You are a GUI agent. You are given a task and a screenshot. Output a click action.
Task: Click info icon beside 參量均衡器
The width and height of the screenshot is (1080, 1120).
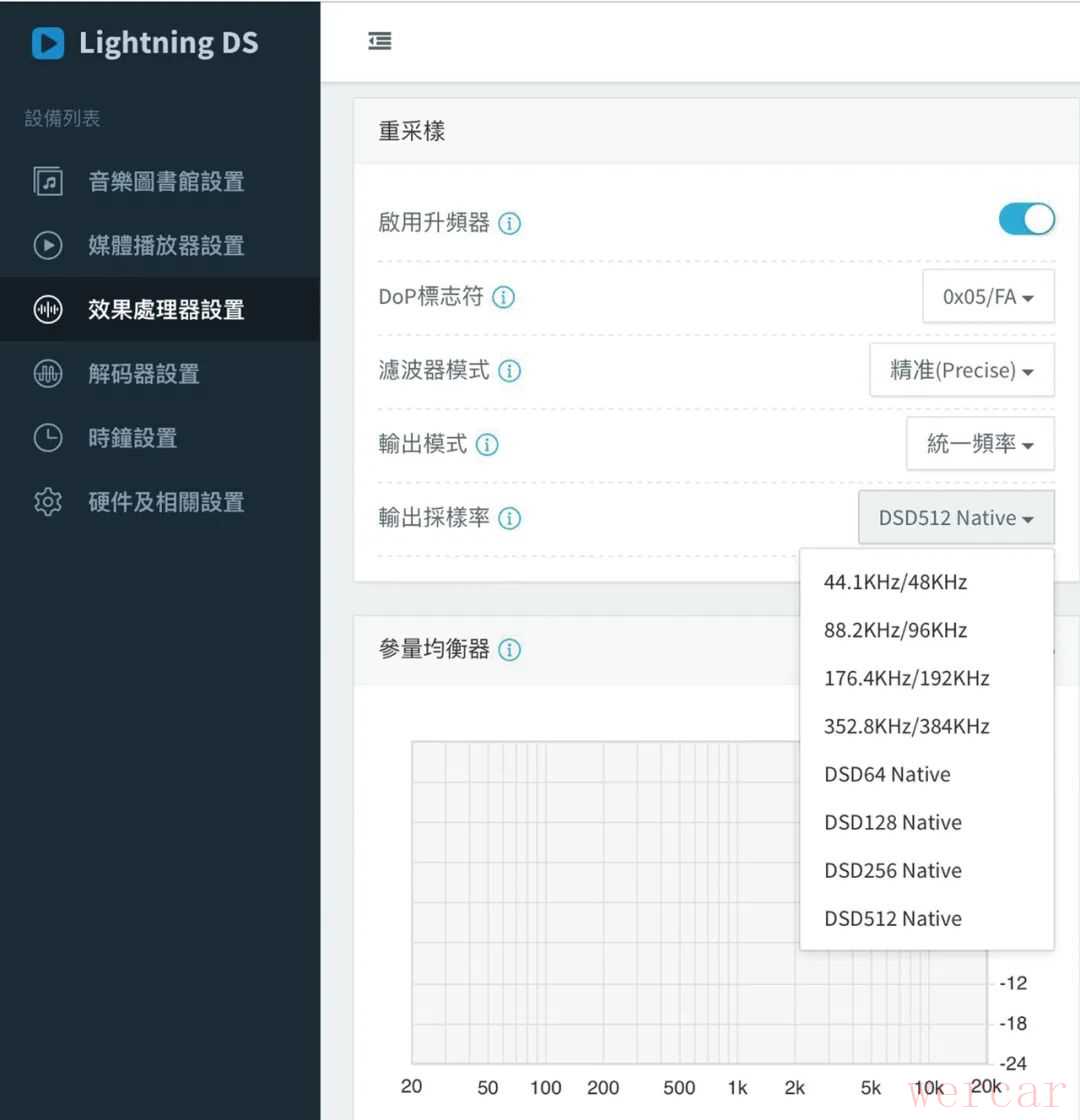tap(509, 650)
